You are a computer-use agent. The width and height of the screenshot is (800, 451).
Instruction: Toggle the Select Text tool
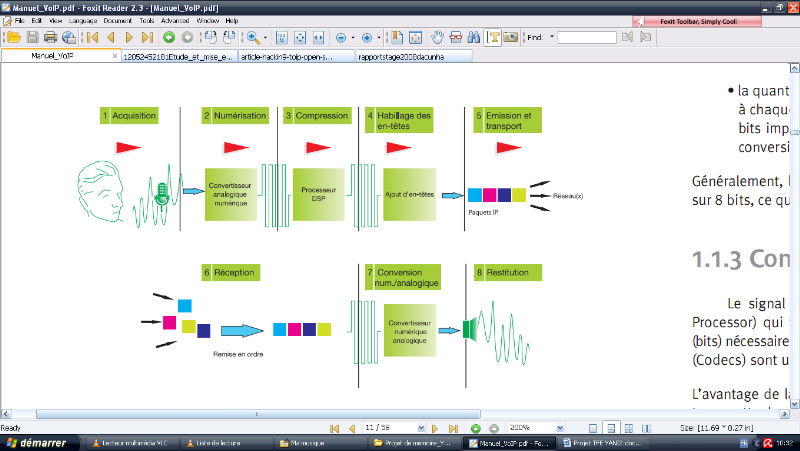coord(493,37)
